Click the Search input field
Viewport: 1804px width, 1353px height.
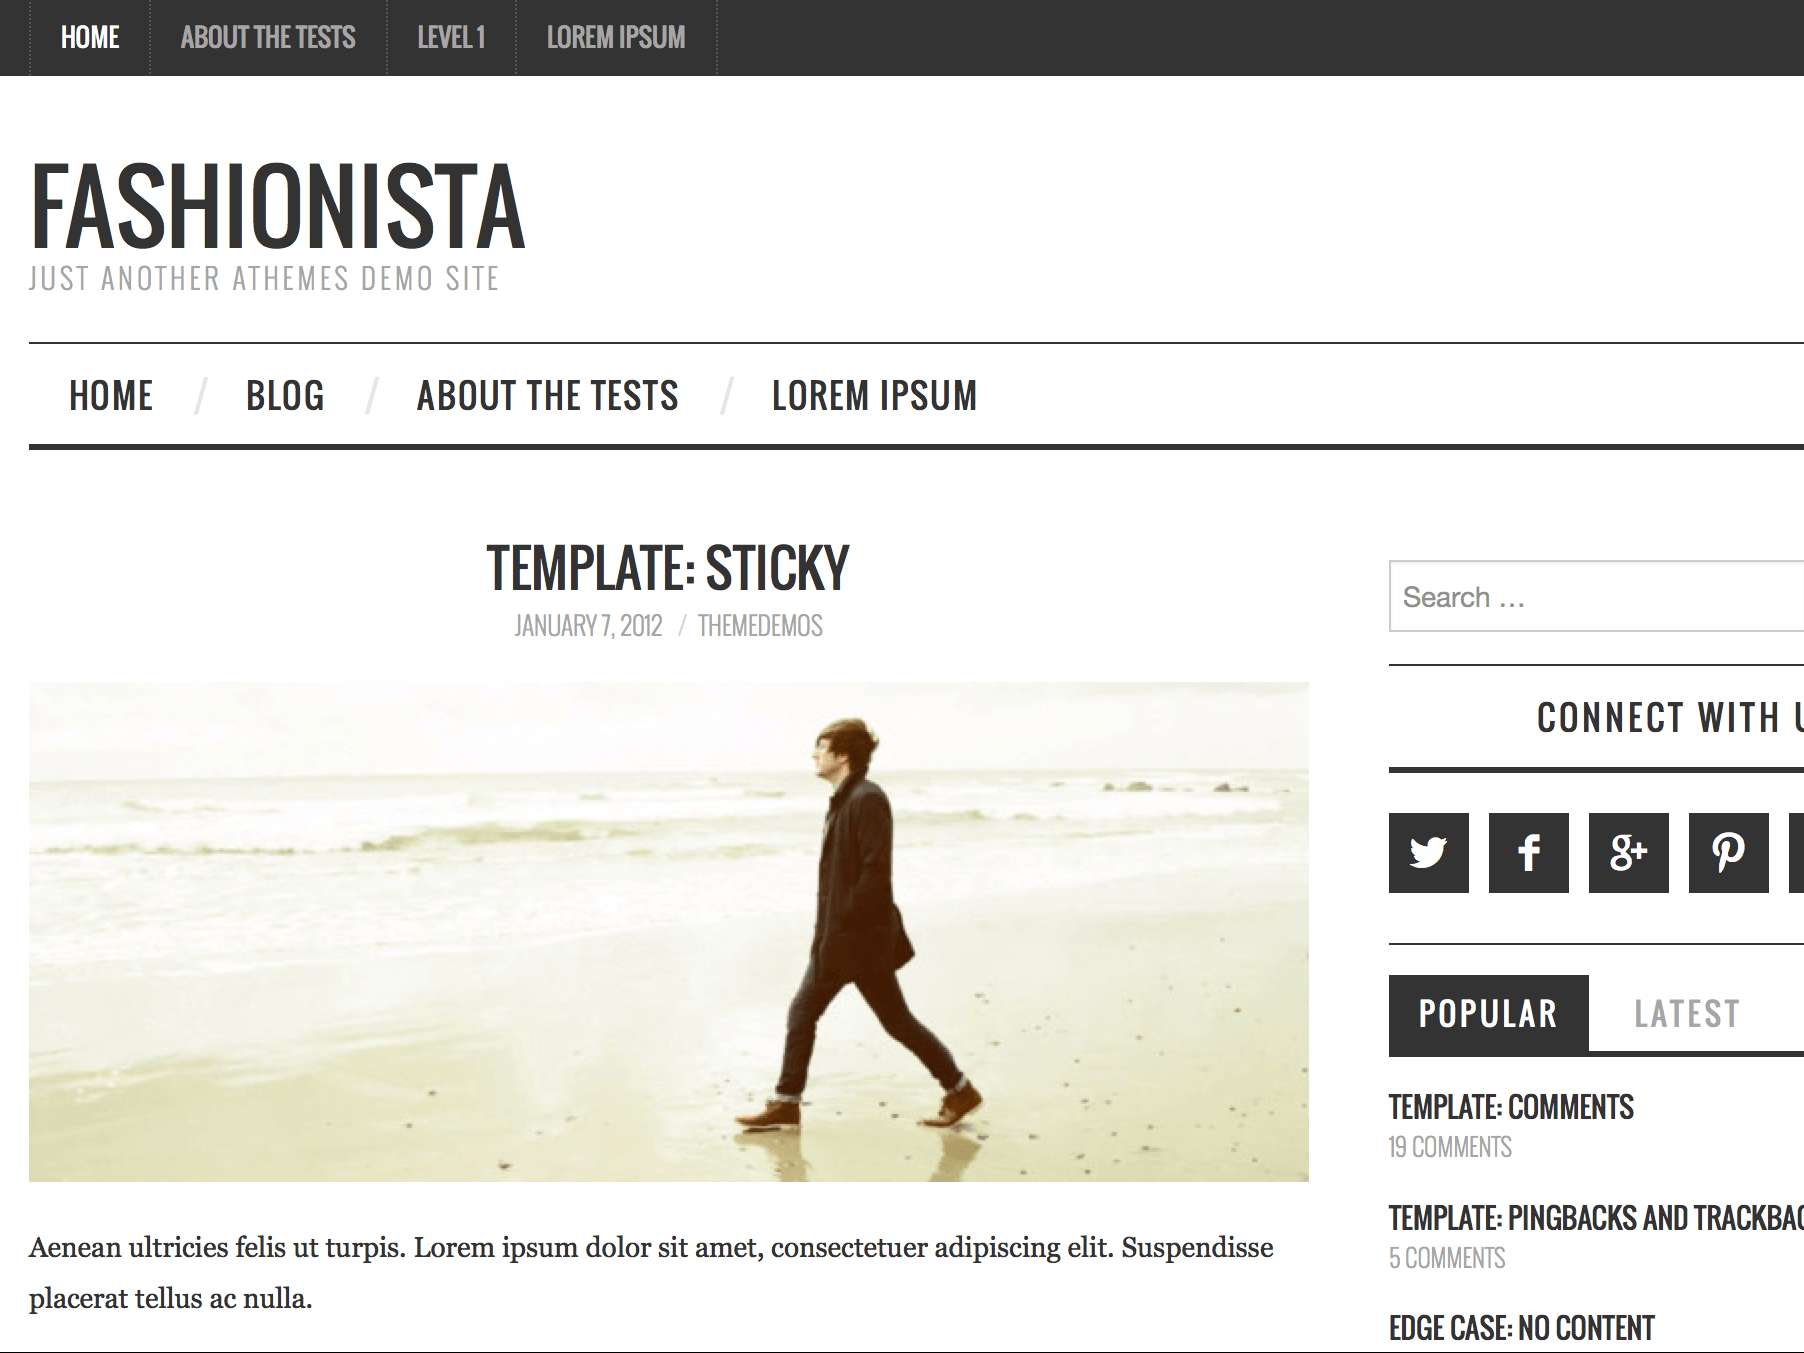1596,597
